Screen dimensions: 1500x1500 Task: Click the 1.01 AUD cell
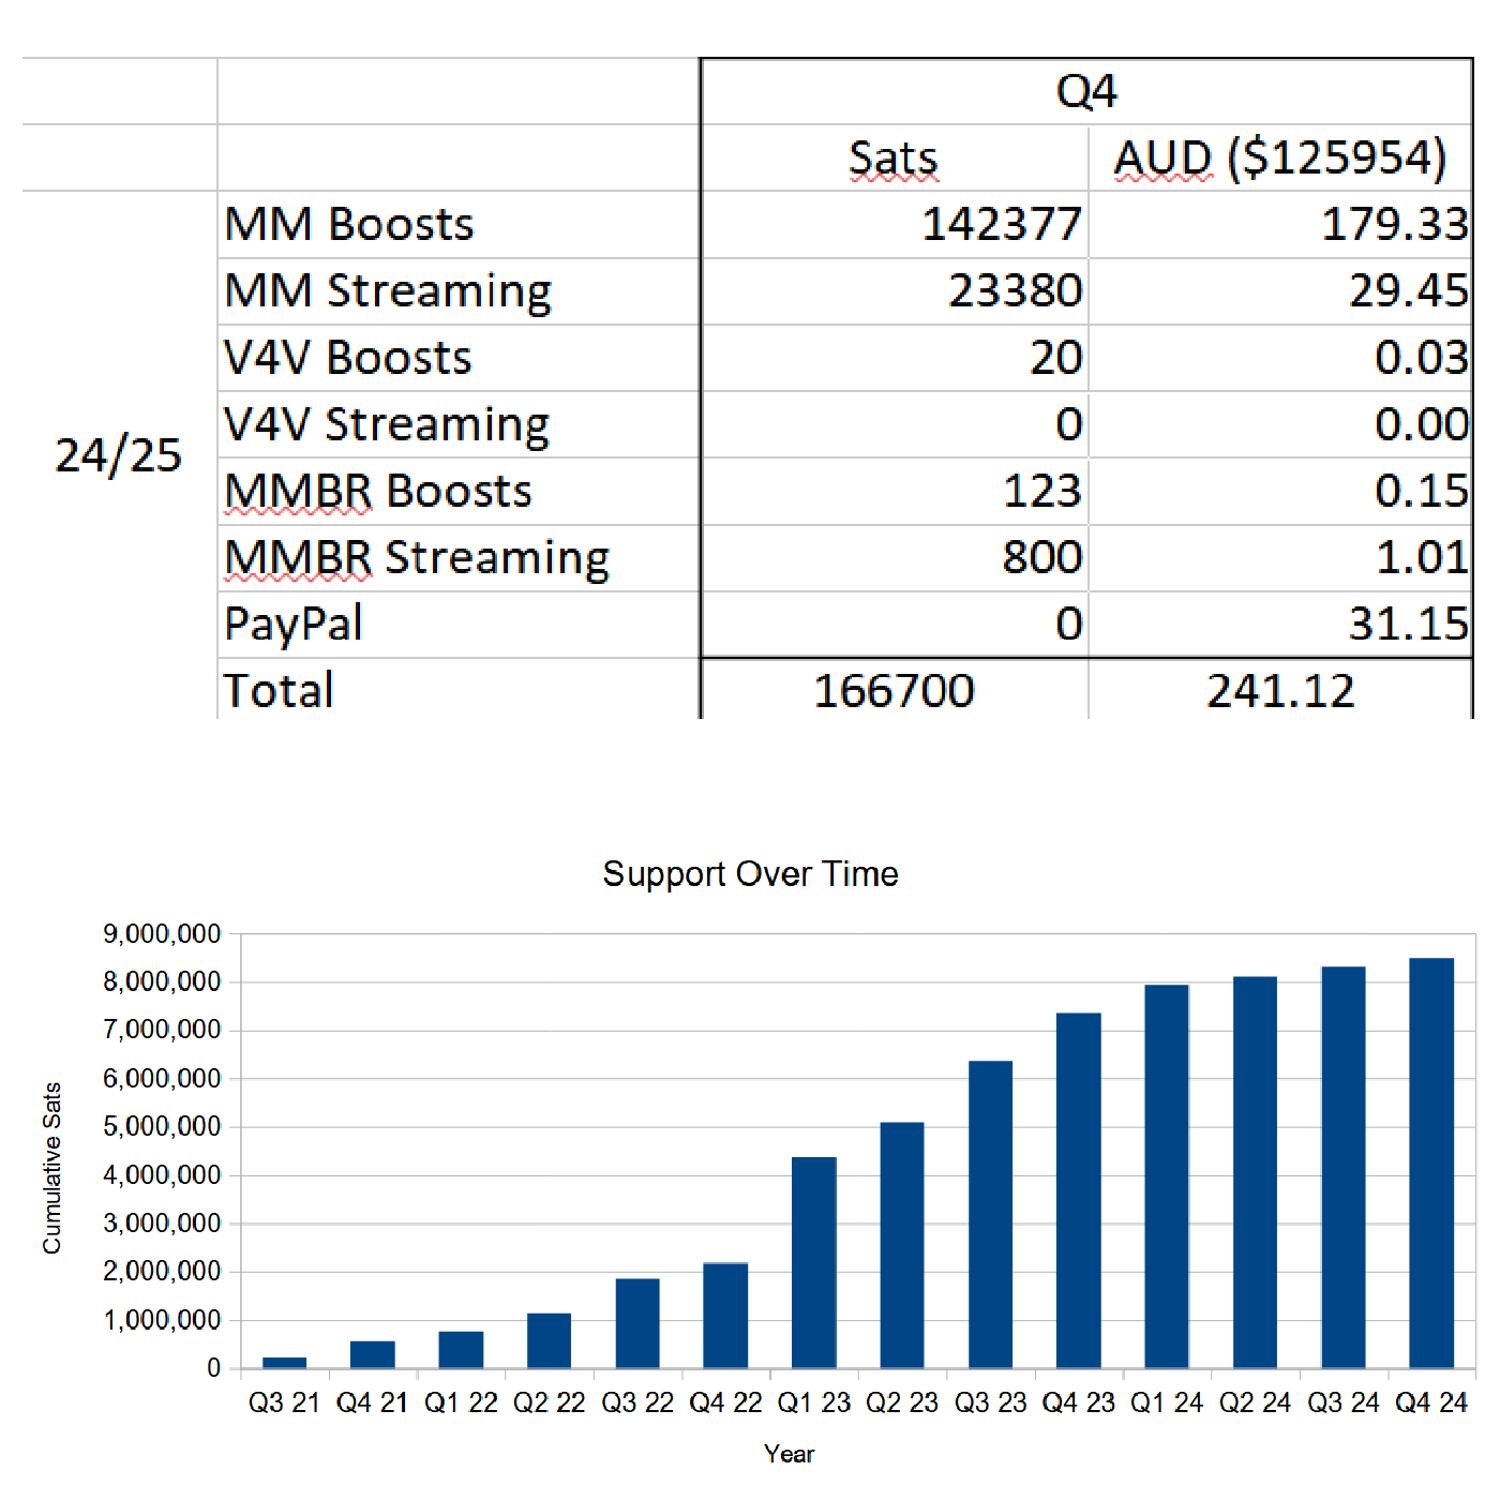[1280, 558]
